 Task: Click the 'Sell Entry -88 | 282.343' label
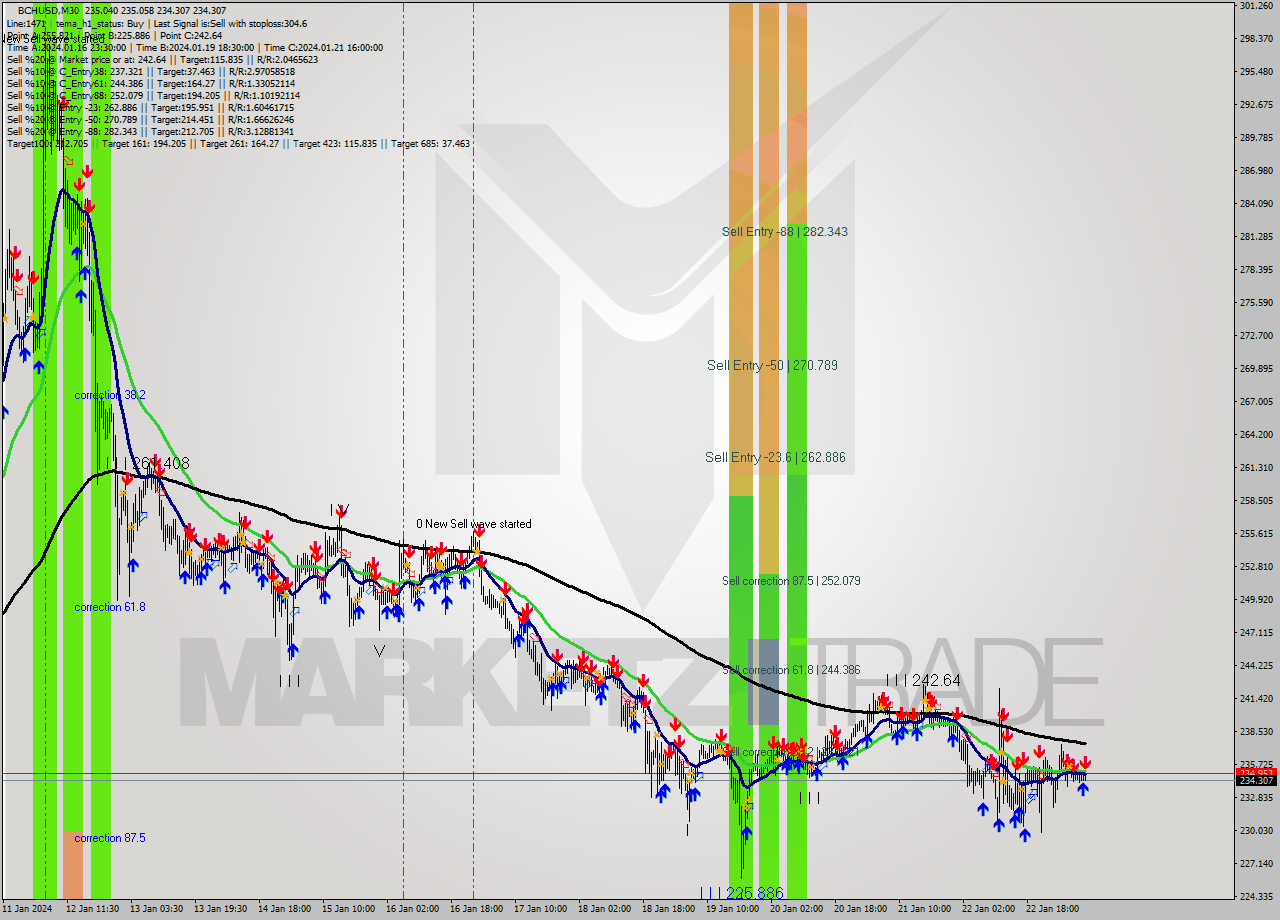(x=785, y=232)
